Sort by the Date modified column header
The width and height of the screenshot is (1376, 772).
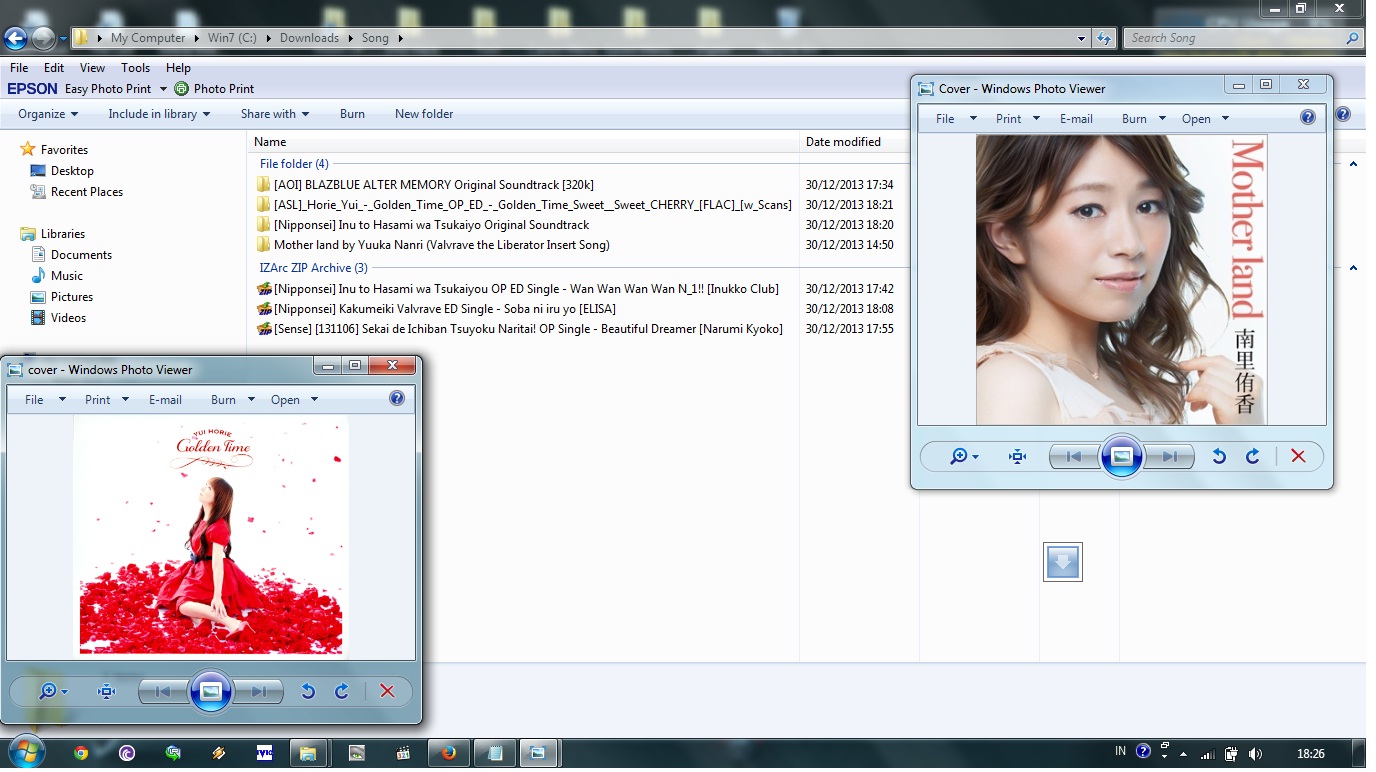(843, 142)
